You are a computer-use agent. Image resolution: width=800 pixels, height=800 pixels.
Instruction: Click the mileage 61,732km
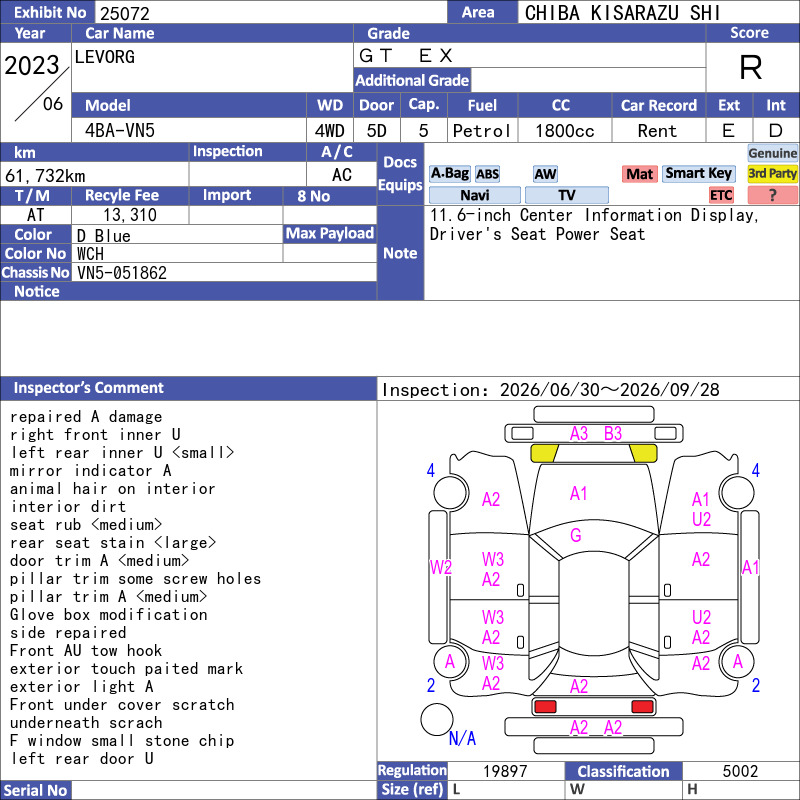coord(45,176)
